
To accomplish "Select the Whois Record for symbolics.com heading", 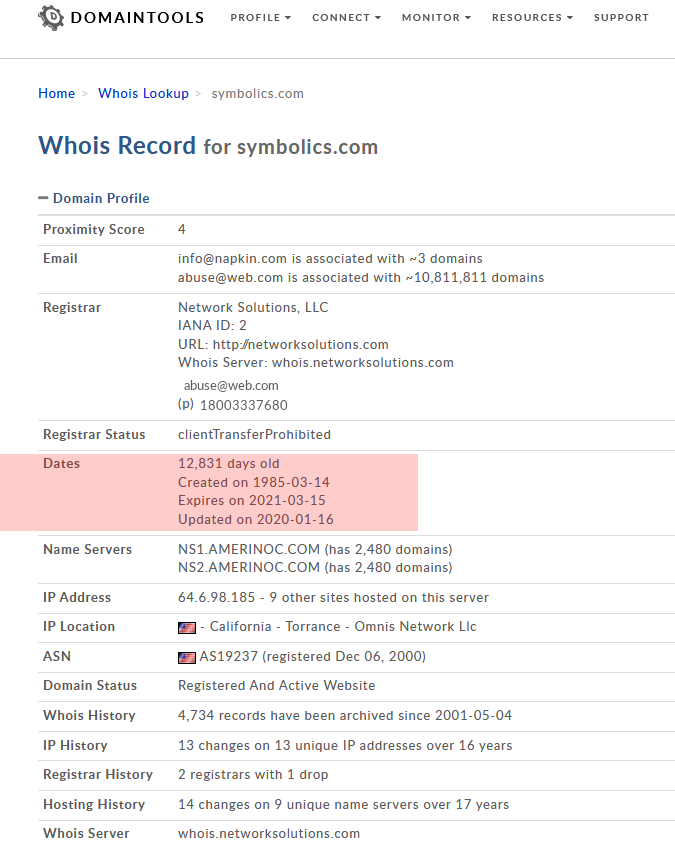I will pyautogui.click(x=208, y=146).
